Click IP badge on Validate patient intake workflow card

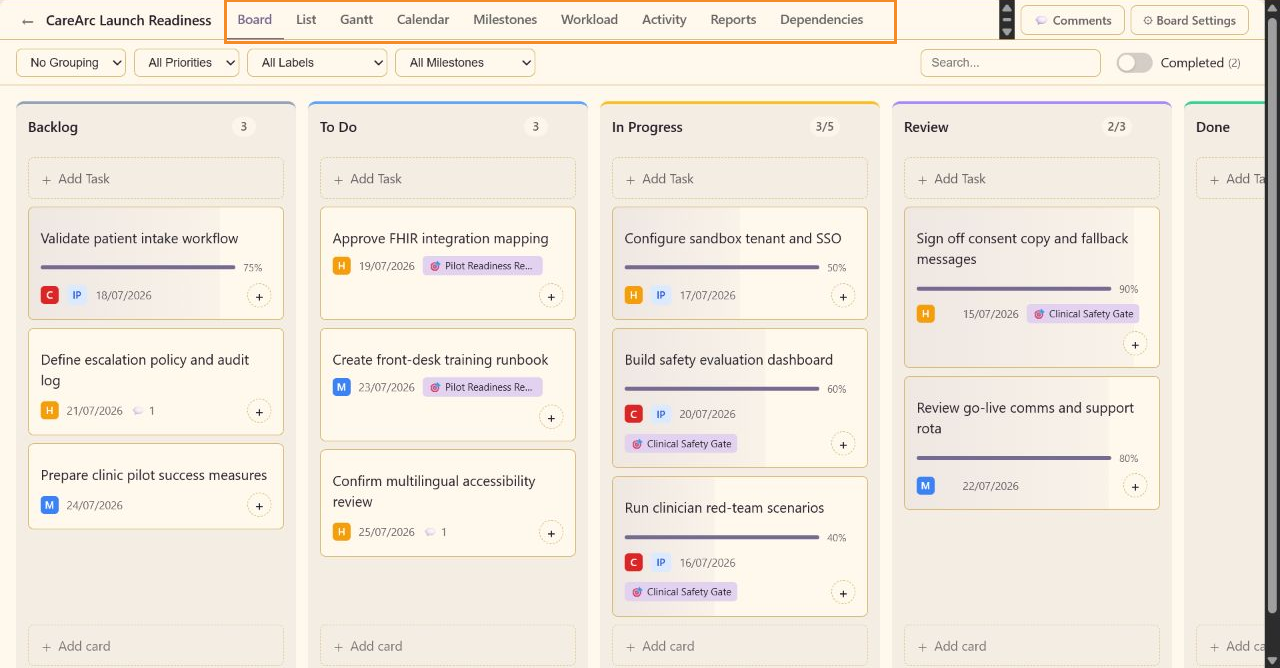77,295
